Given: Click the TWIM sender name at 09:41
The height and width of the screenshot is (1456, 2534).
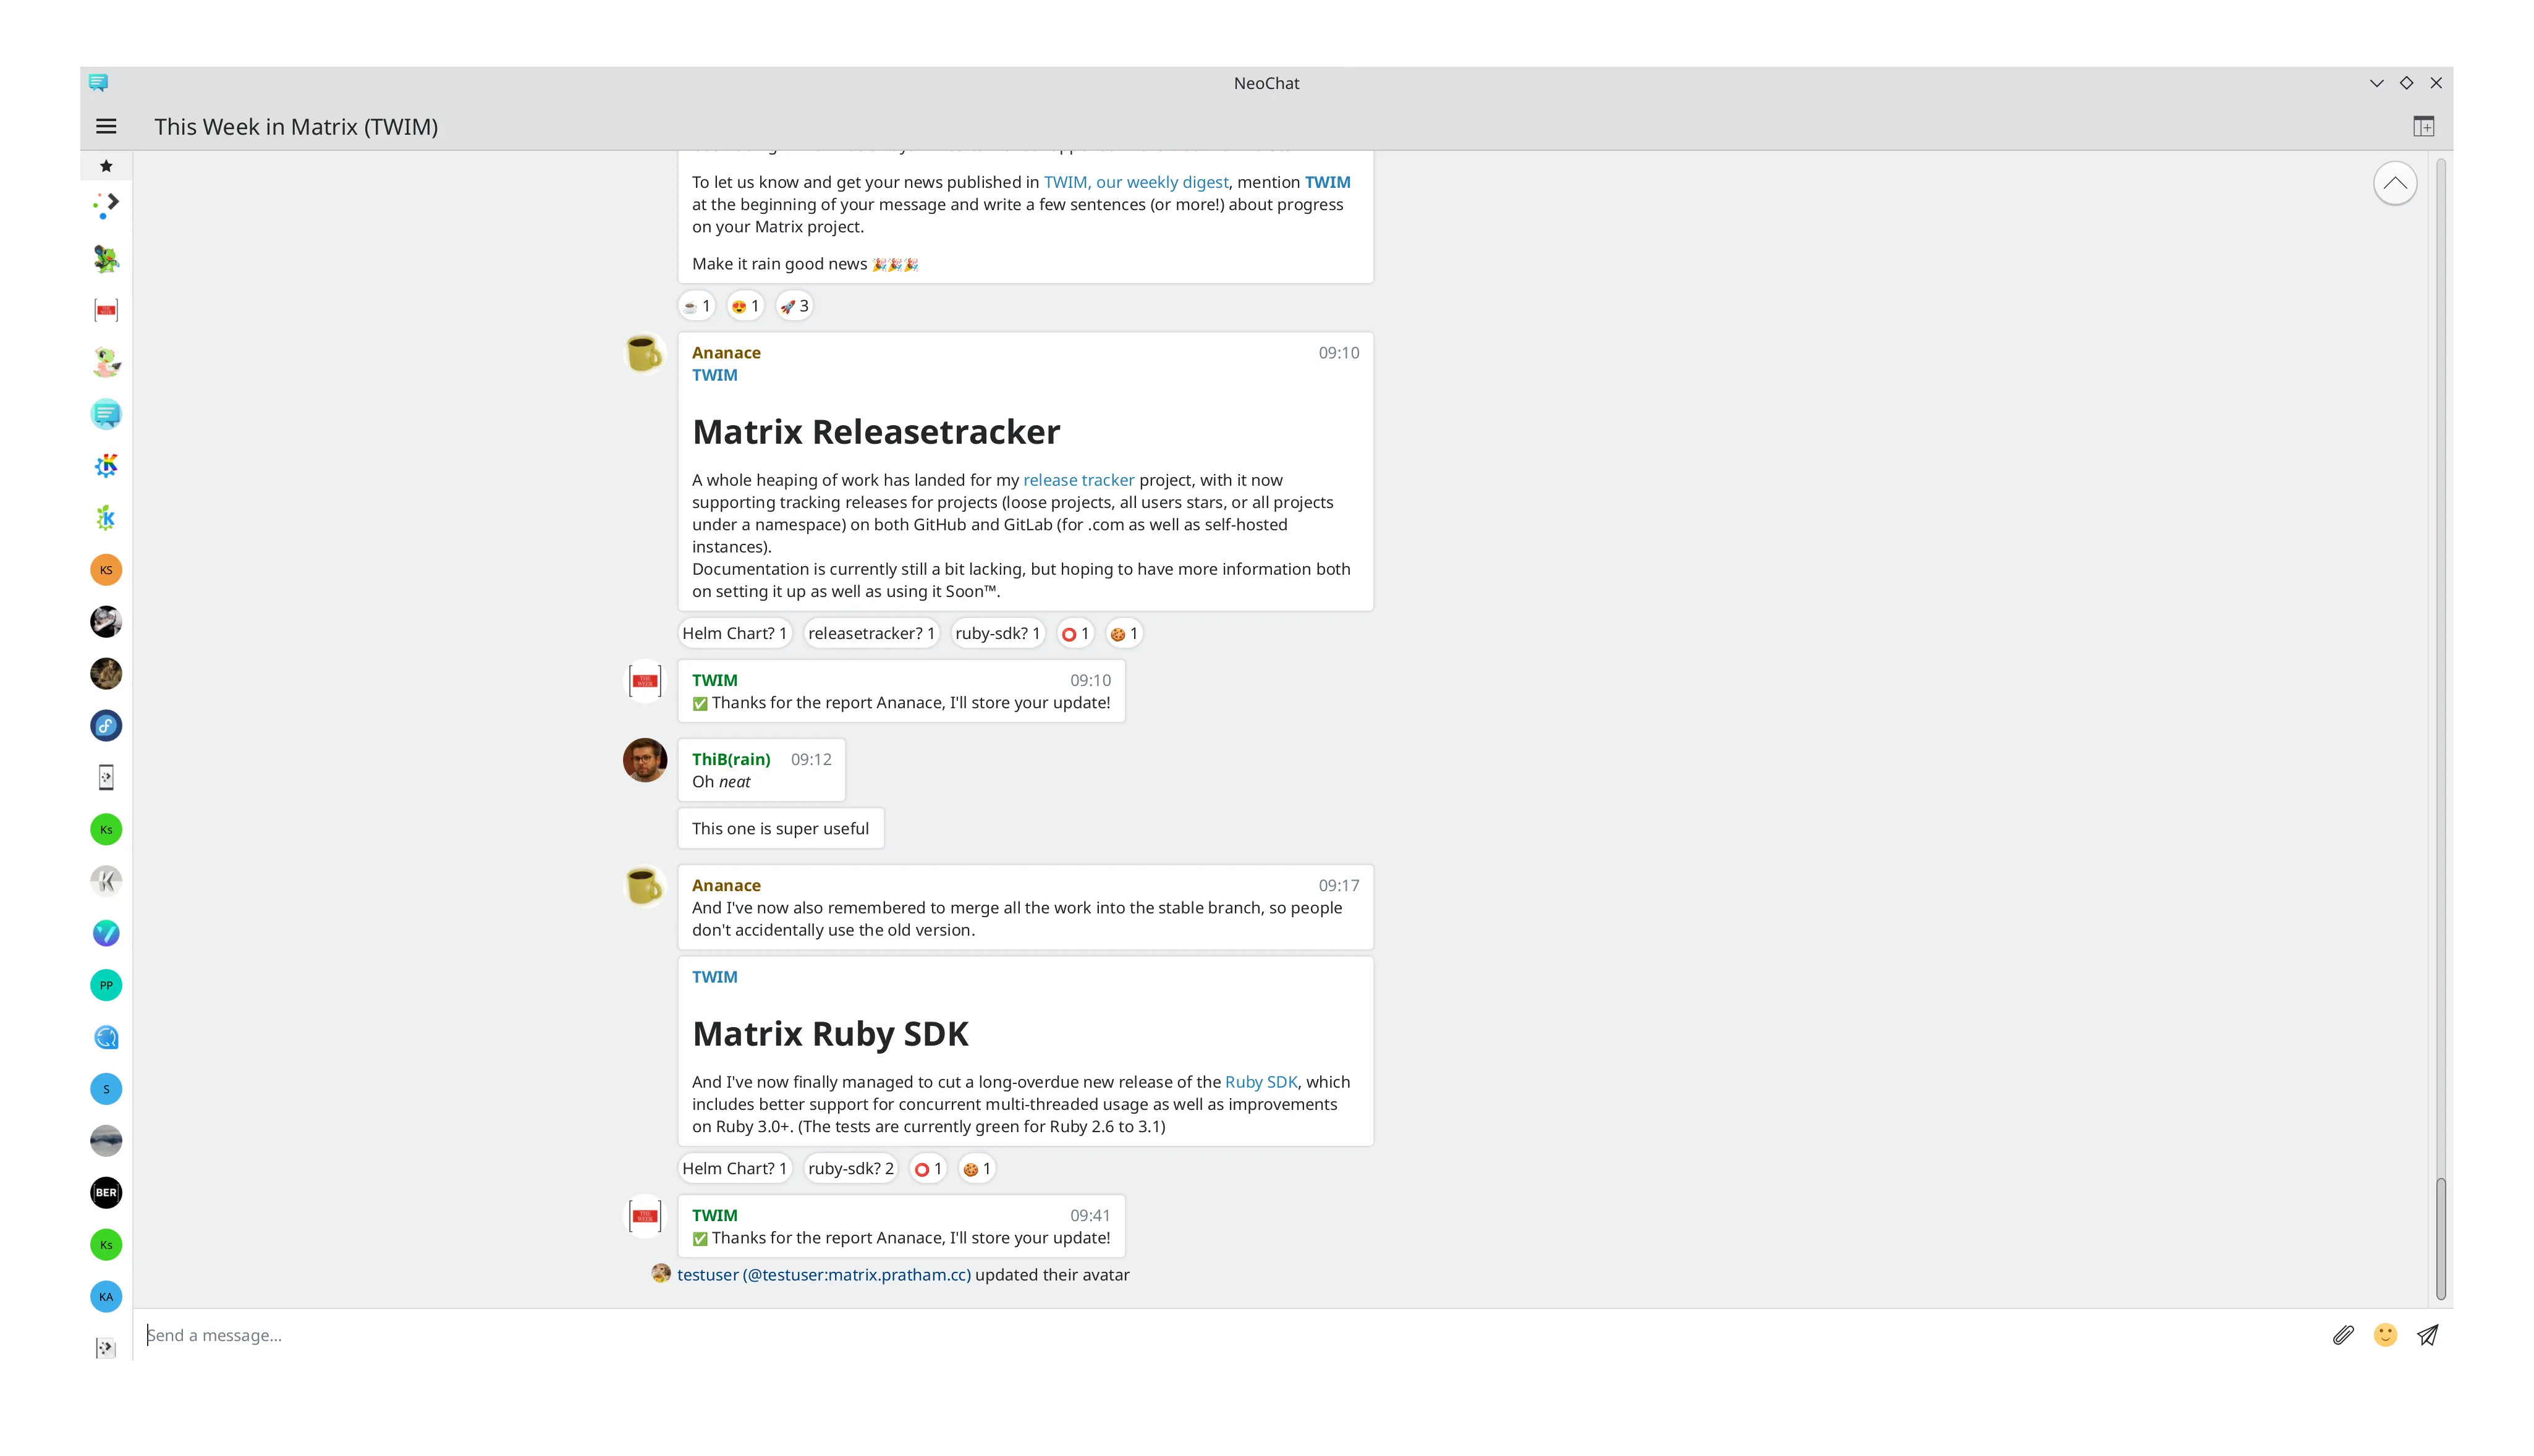Looking at the screenshot, I should 715,1215.
